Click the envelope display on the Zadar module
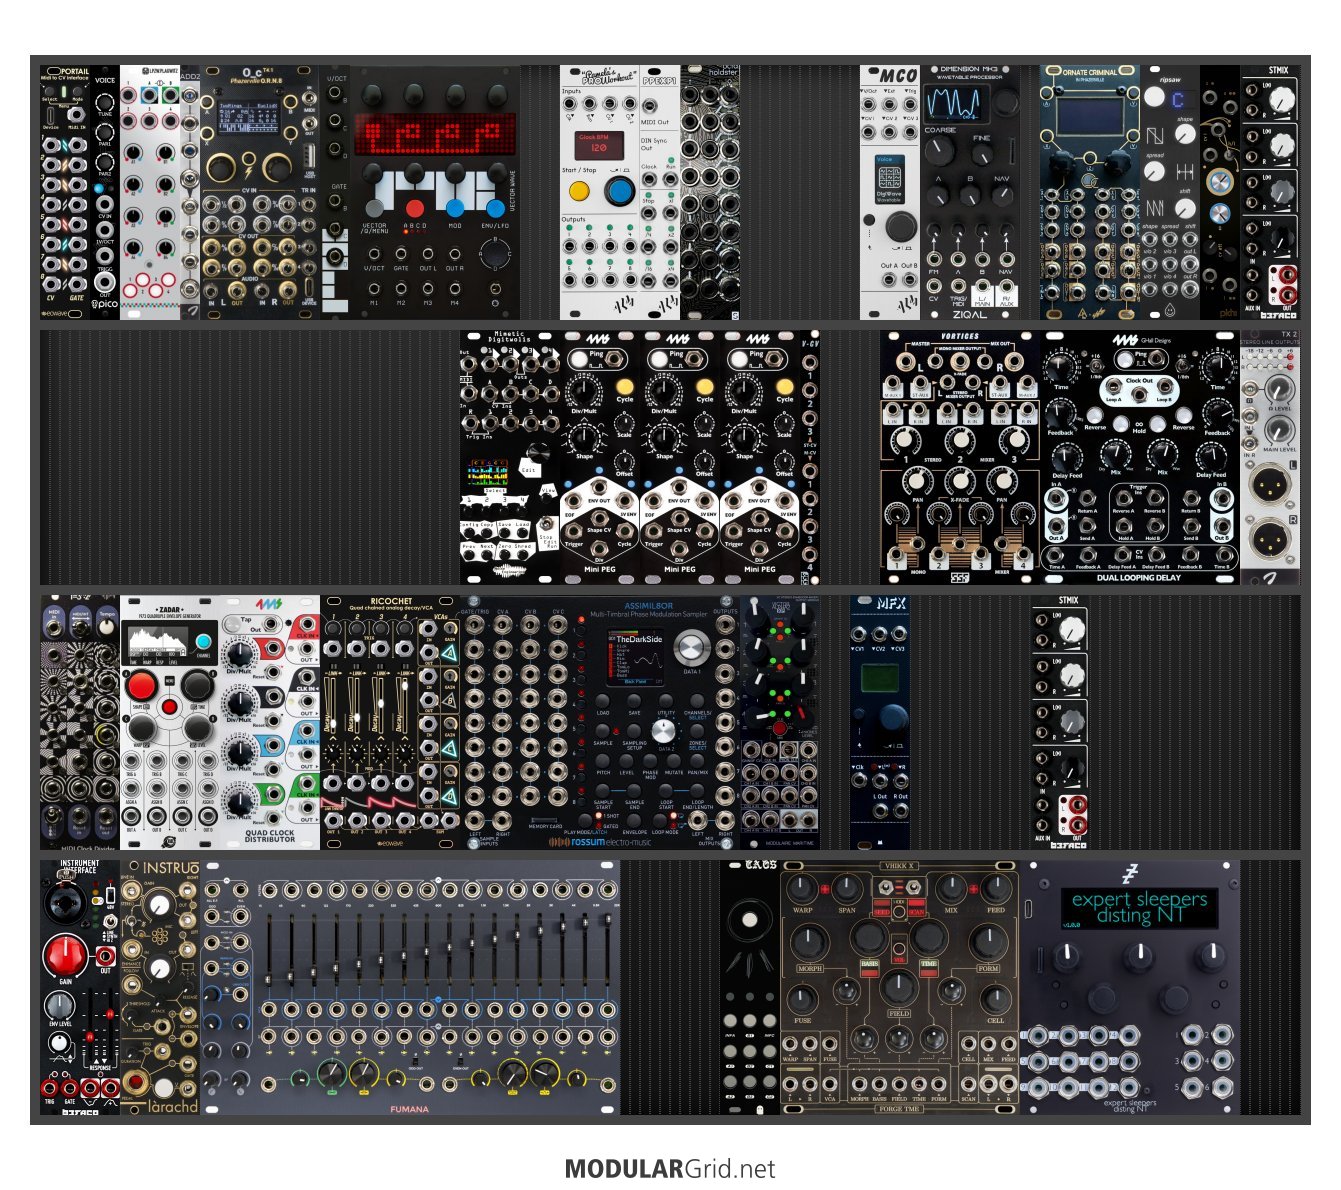This screenshot has height=1190, width=1341. coord(159,641)
